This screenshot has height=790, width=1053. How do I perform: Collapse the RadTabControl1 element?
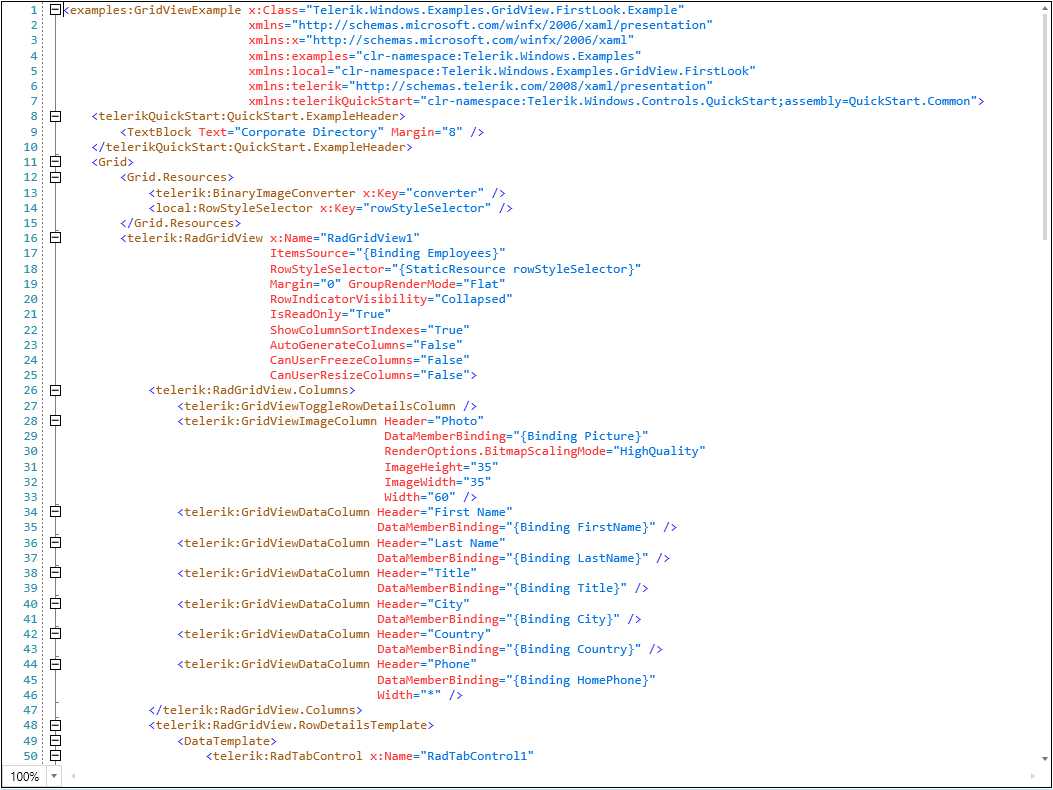pyautogui.click(x=56, y=755)
